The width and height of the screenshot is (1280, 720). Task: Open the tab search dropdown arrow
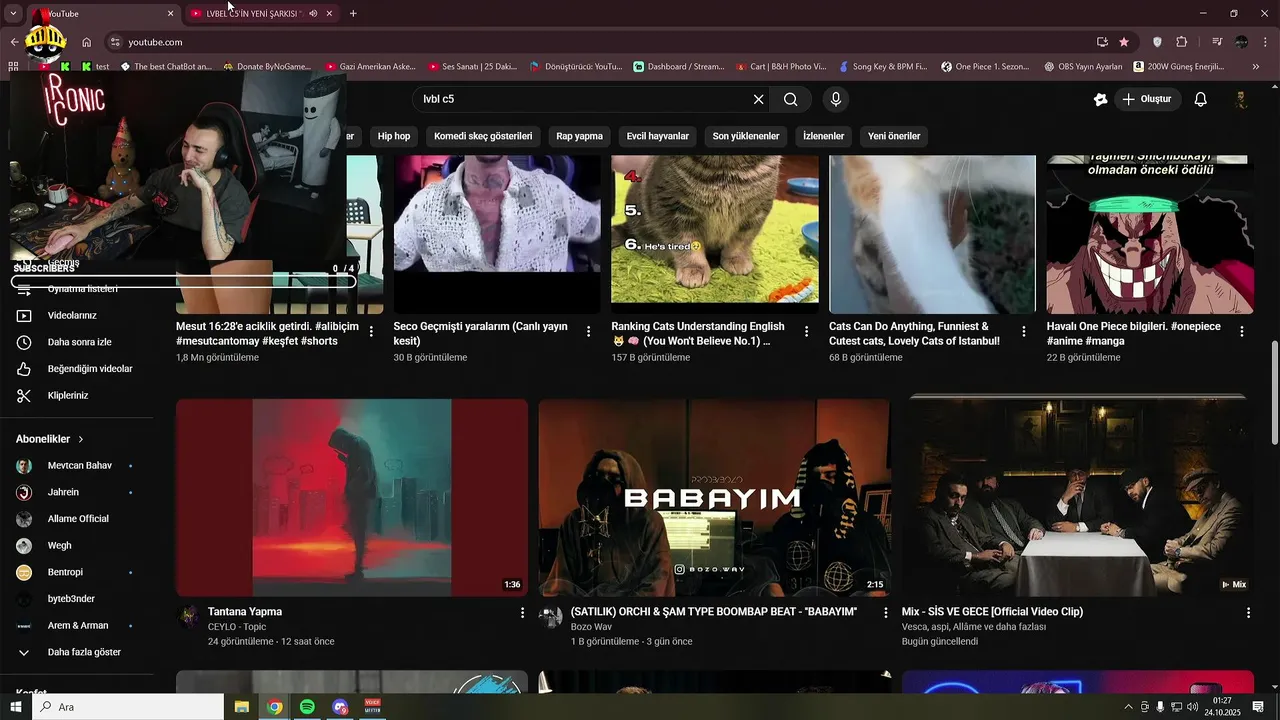pyautogui.click(x=13, y=13)
